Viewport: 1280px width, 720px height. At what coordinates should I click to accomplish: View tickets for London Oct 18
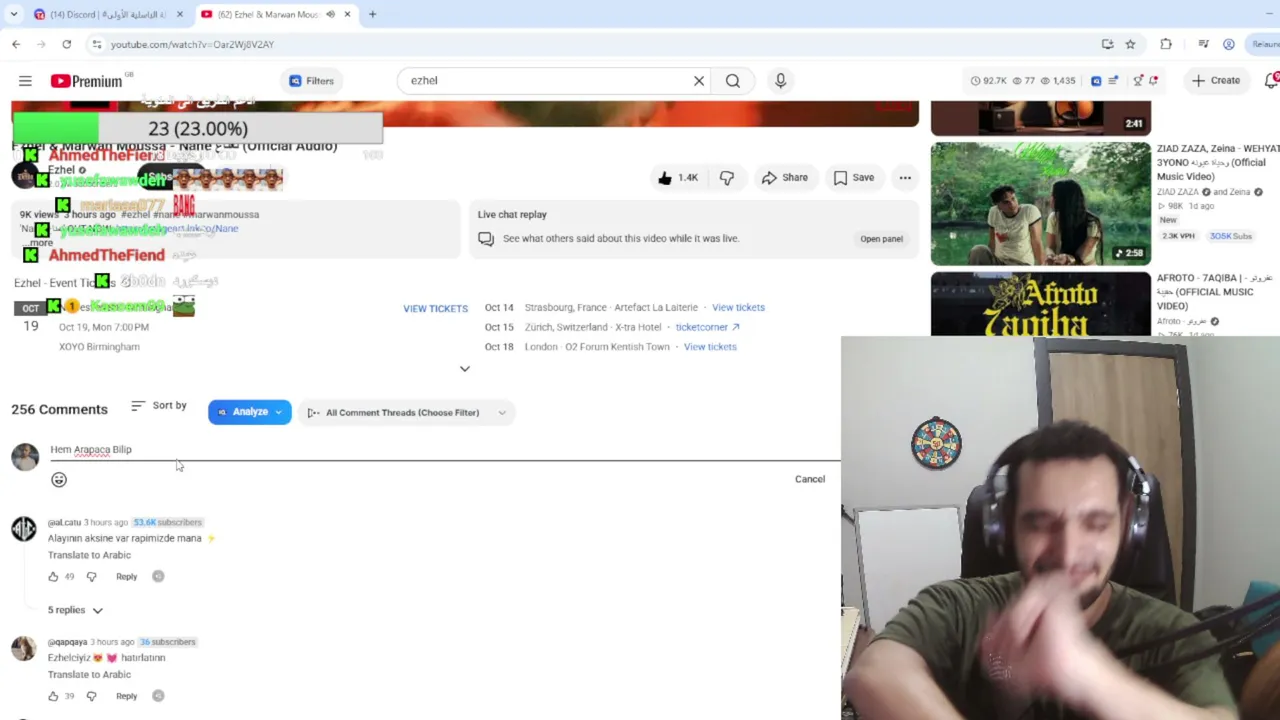pyautogui.click(x=710, y=347)
